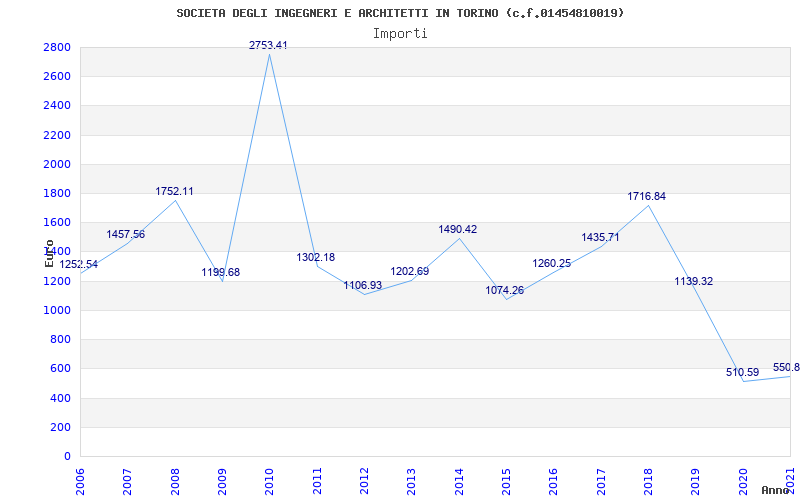Click the 2020 x-axis label
The width and height of the screenshot is (800, 500).
(x=743, y=481)
